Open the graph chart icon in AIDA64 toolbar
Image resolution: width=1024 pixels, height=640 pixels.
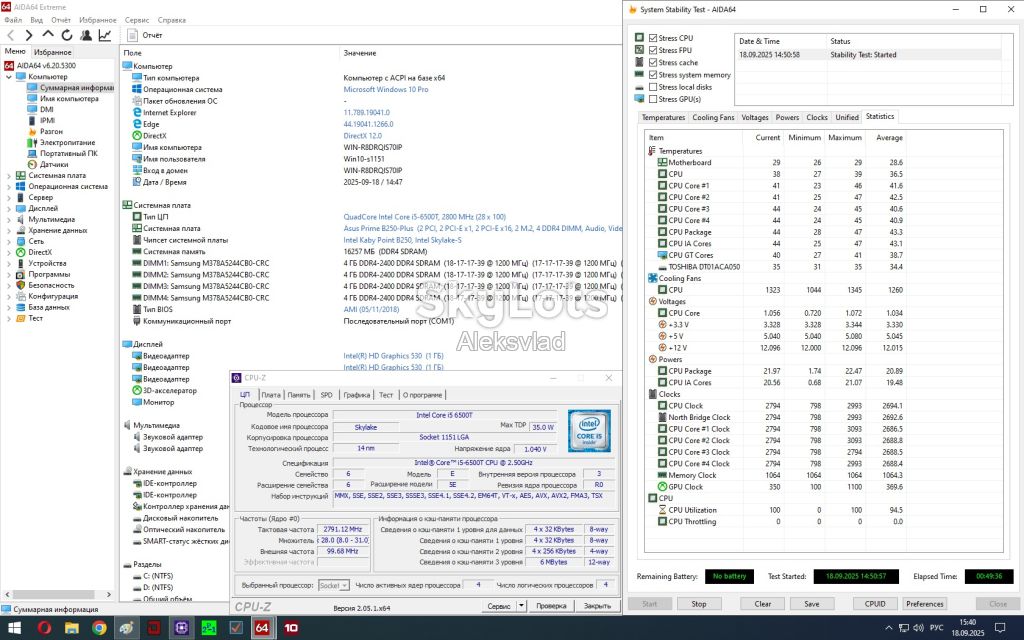coord(104,35)
